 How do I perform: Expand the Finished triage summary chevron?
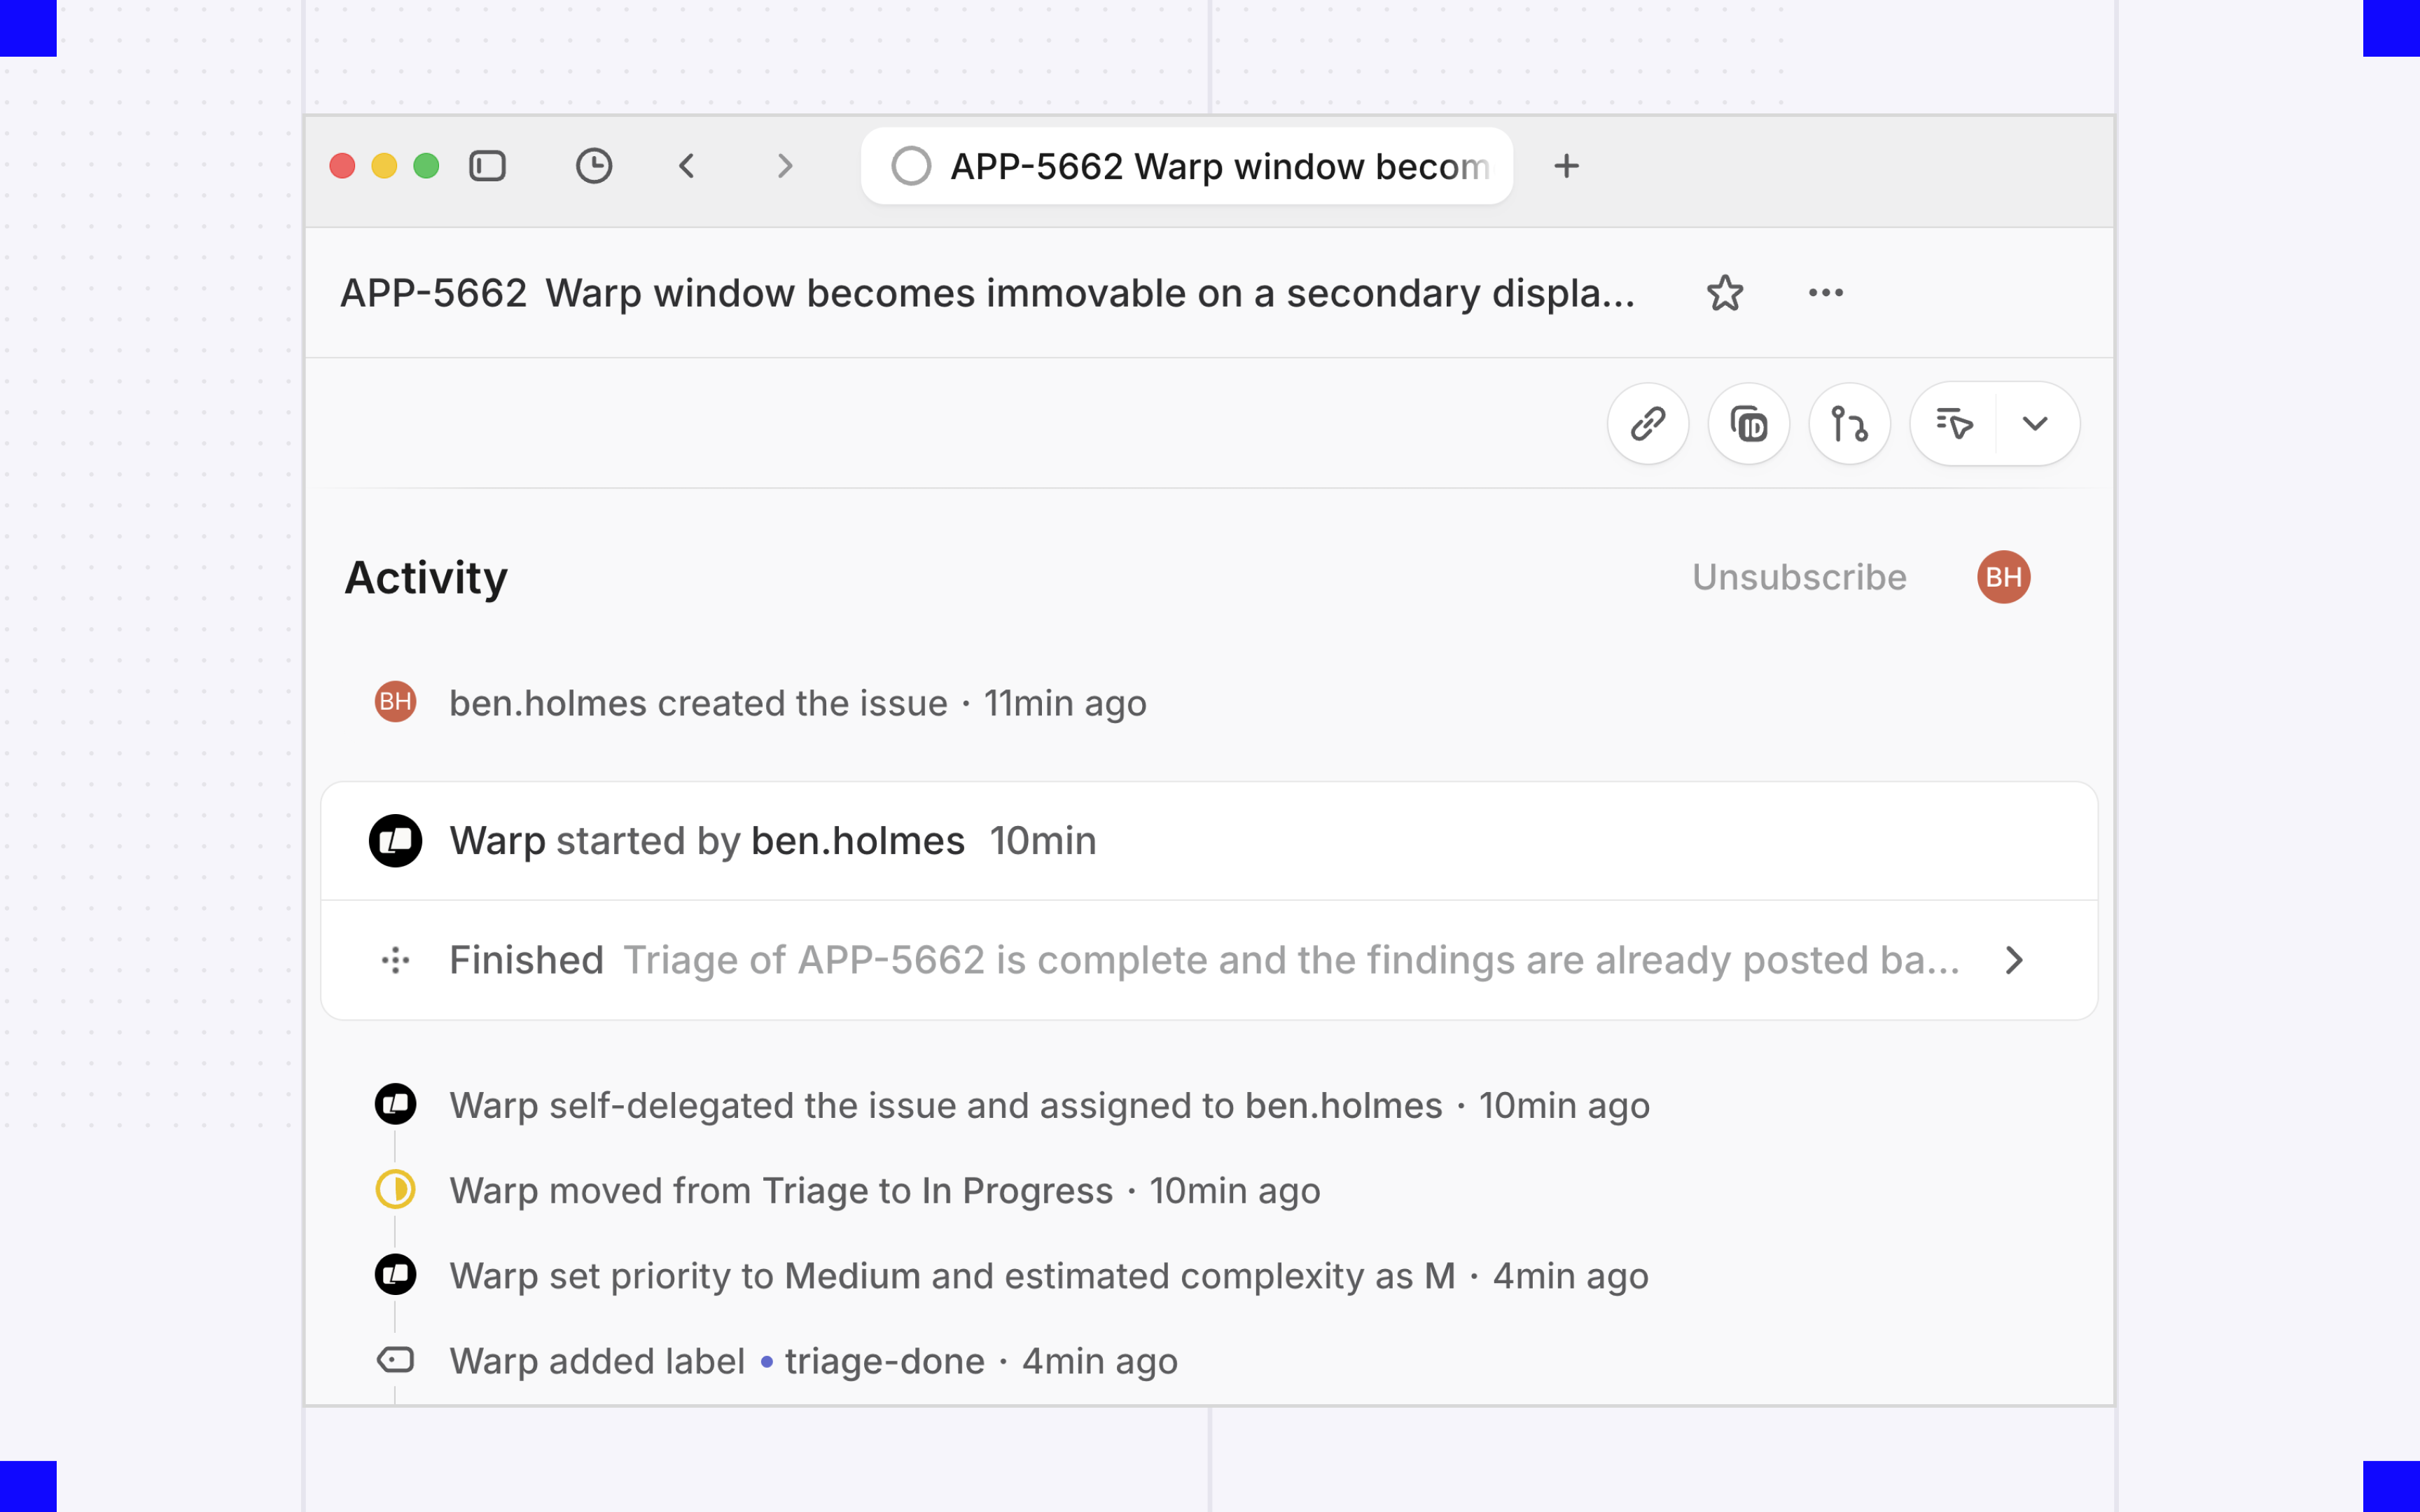click(x=2014, y=961)
